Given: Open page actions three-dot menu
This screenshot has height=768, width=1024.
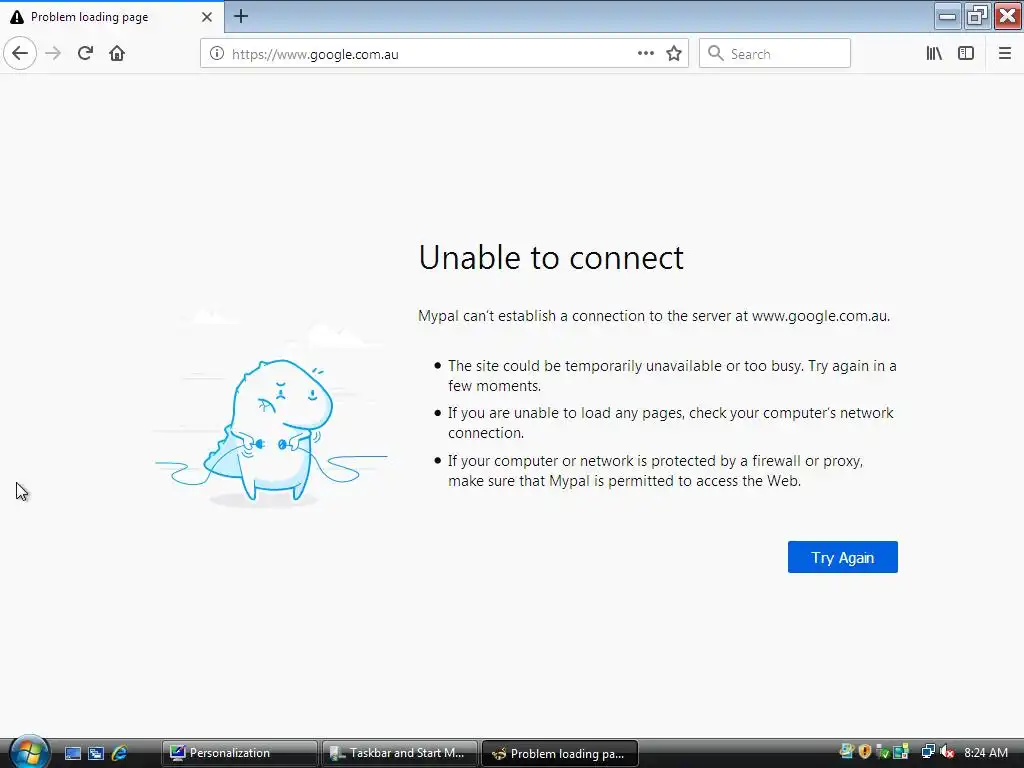Looking at the screenshot, I should pos(646,54).
